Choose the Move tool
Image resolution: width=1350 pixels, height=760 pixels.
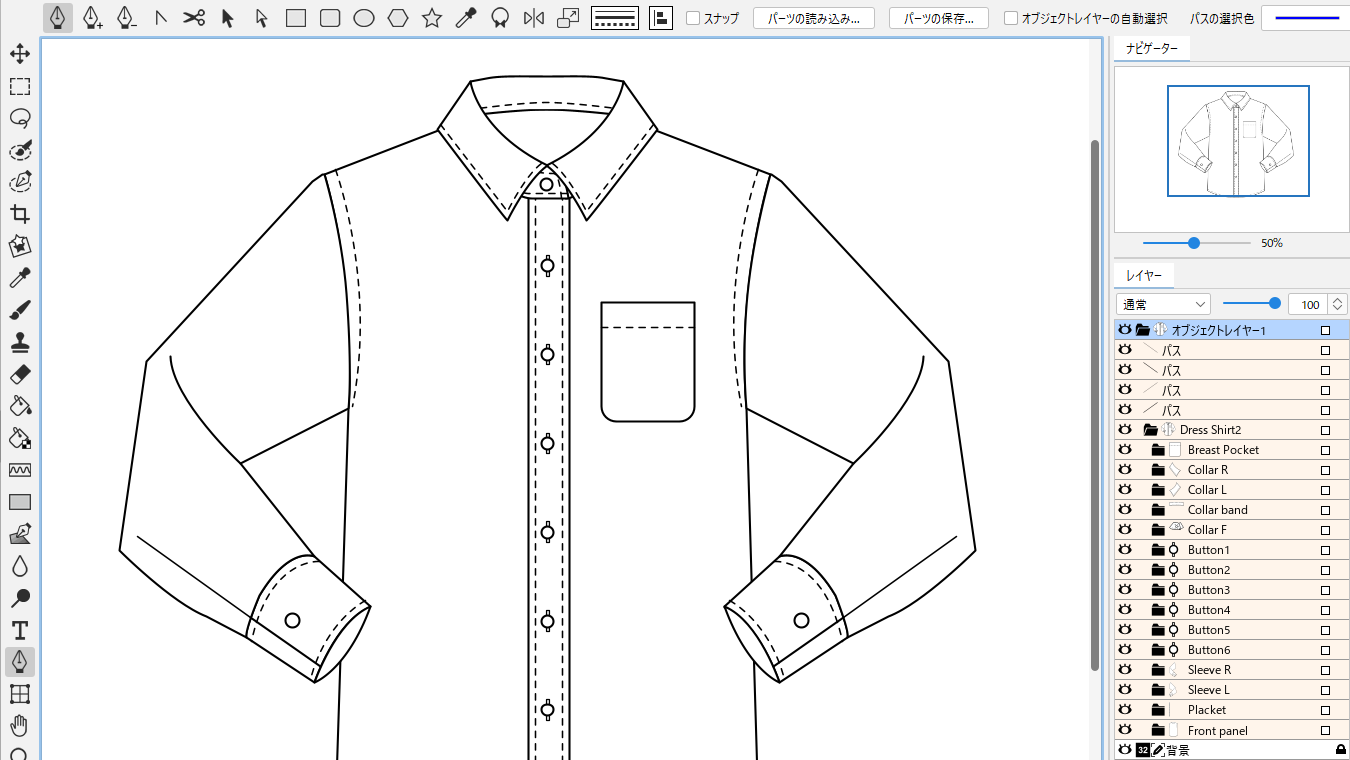[x=20, y=54]
